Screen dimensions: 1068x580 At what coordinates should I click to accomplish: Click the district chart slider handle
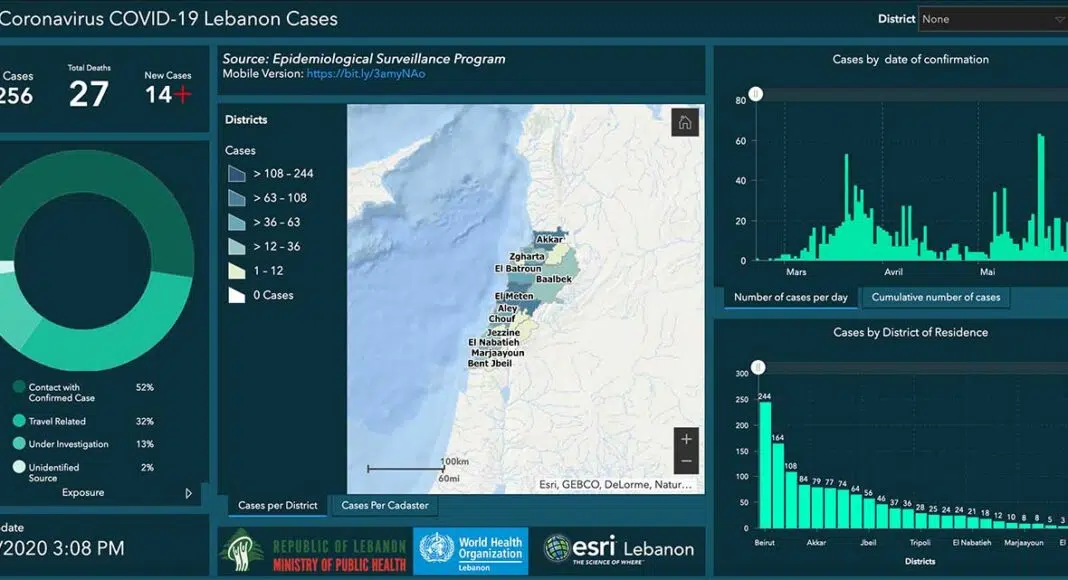(x=758, y=367)
